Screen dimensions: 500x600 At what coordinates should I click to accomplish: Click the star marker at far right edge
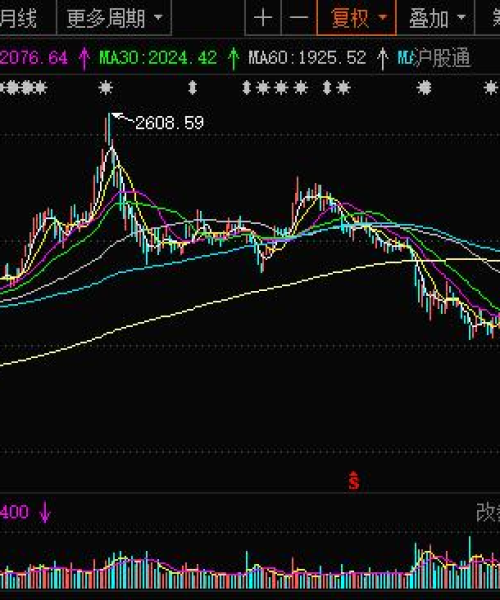tap(492, 88)
